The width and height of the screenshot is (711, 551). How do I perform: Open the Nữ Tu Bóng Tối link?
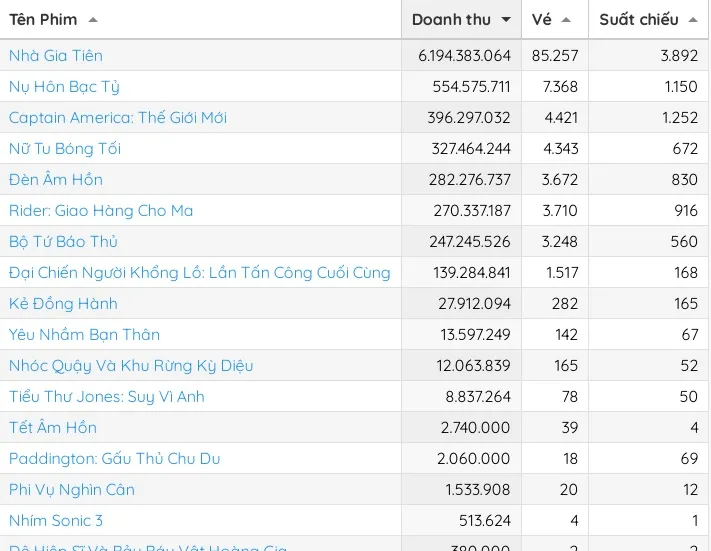pos(65,149)
